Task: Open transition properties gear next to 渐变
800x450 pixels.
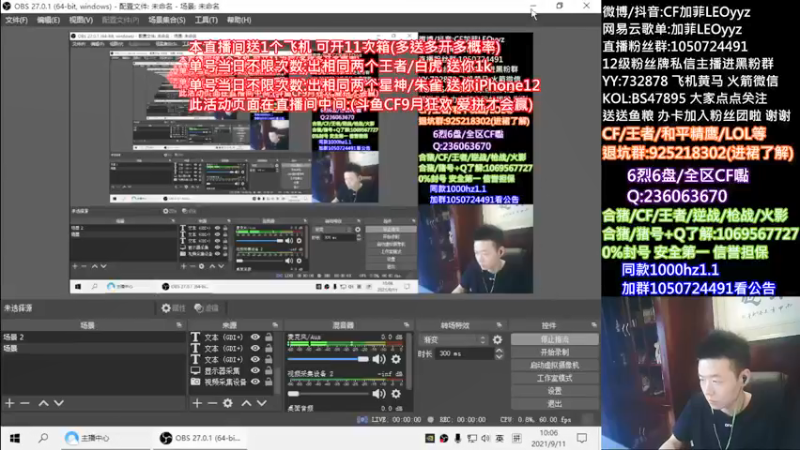Action: point(497,339)
